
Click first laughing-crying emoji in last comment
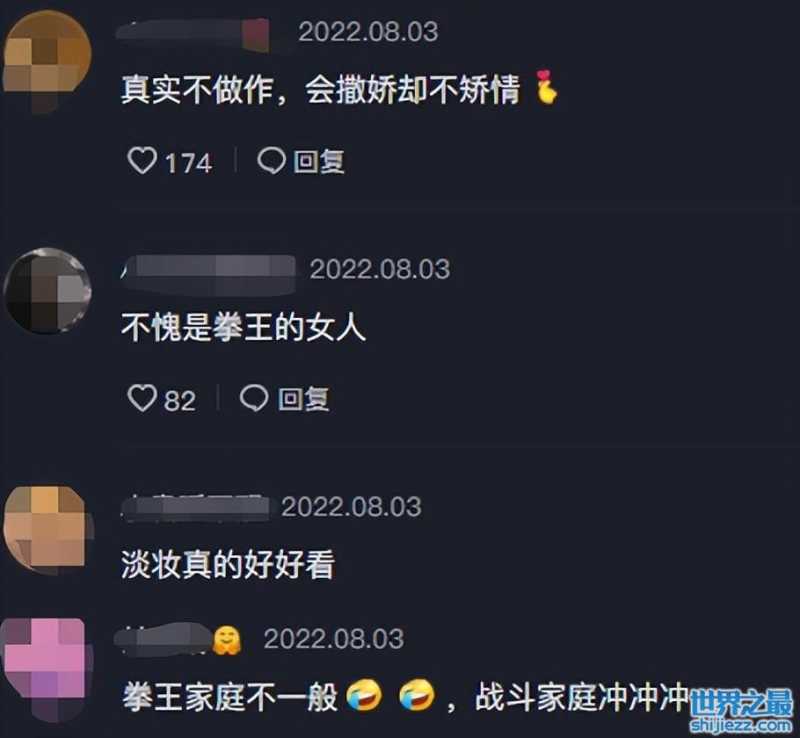coord(364,696)
